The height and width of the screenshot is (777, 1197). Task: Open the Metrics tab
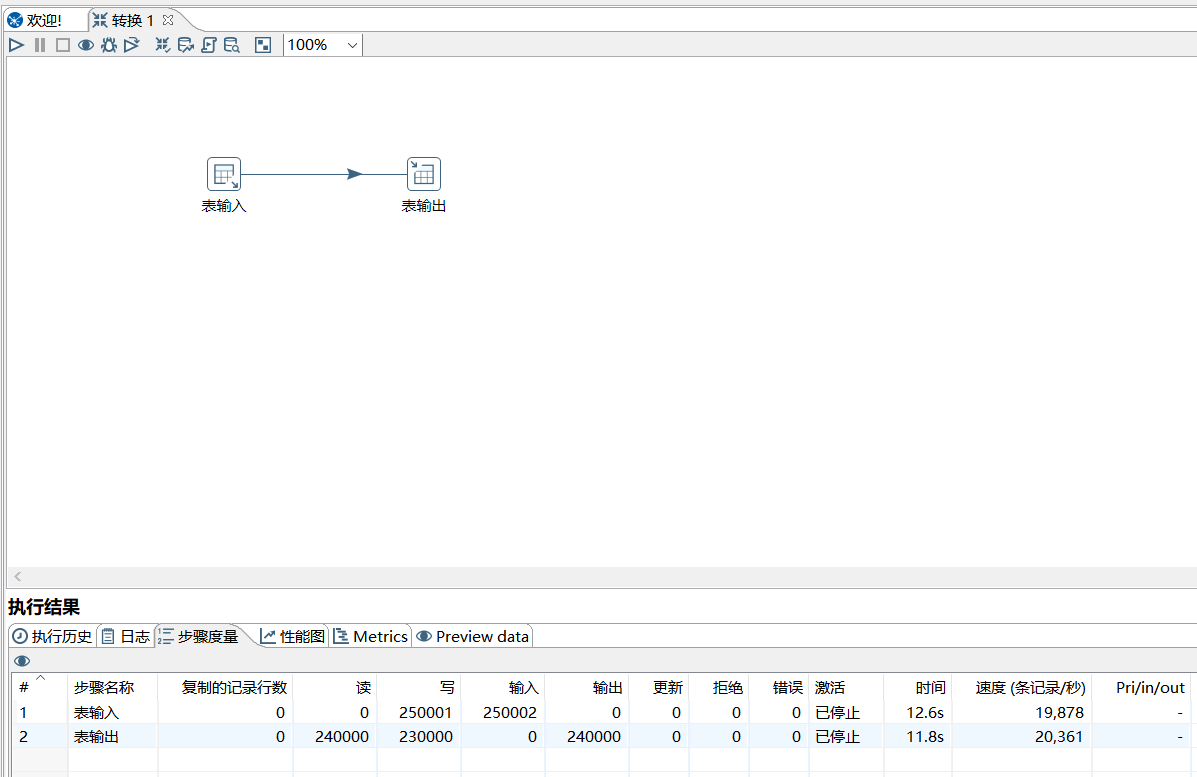[371, 637]
